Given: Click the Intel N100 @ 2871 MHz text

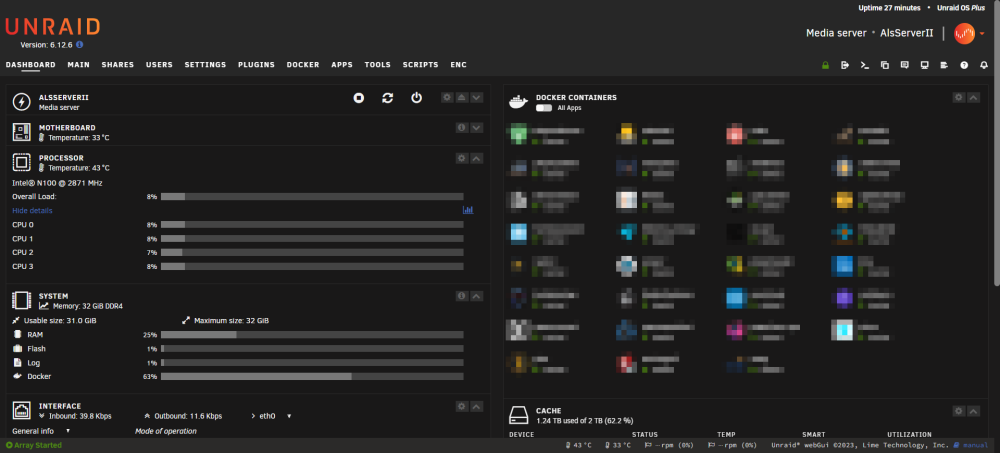Looking at the screenshot, I should pyautogui.click(x=57, y=183).
